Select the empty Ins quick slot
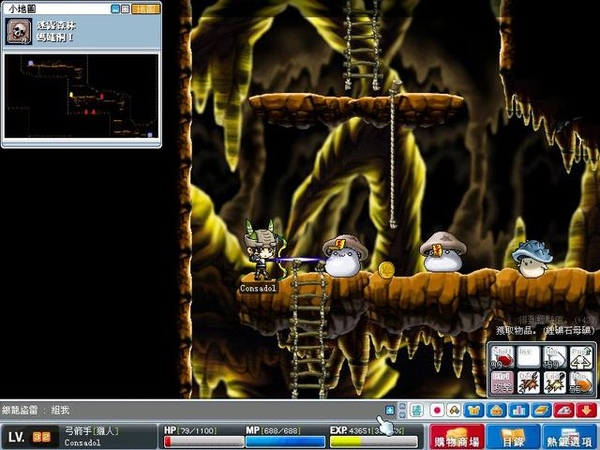Viewport: 600px width, 450px height. 528,357
